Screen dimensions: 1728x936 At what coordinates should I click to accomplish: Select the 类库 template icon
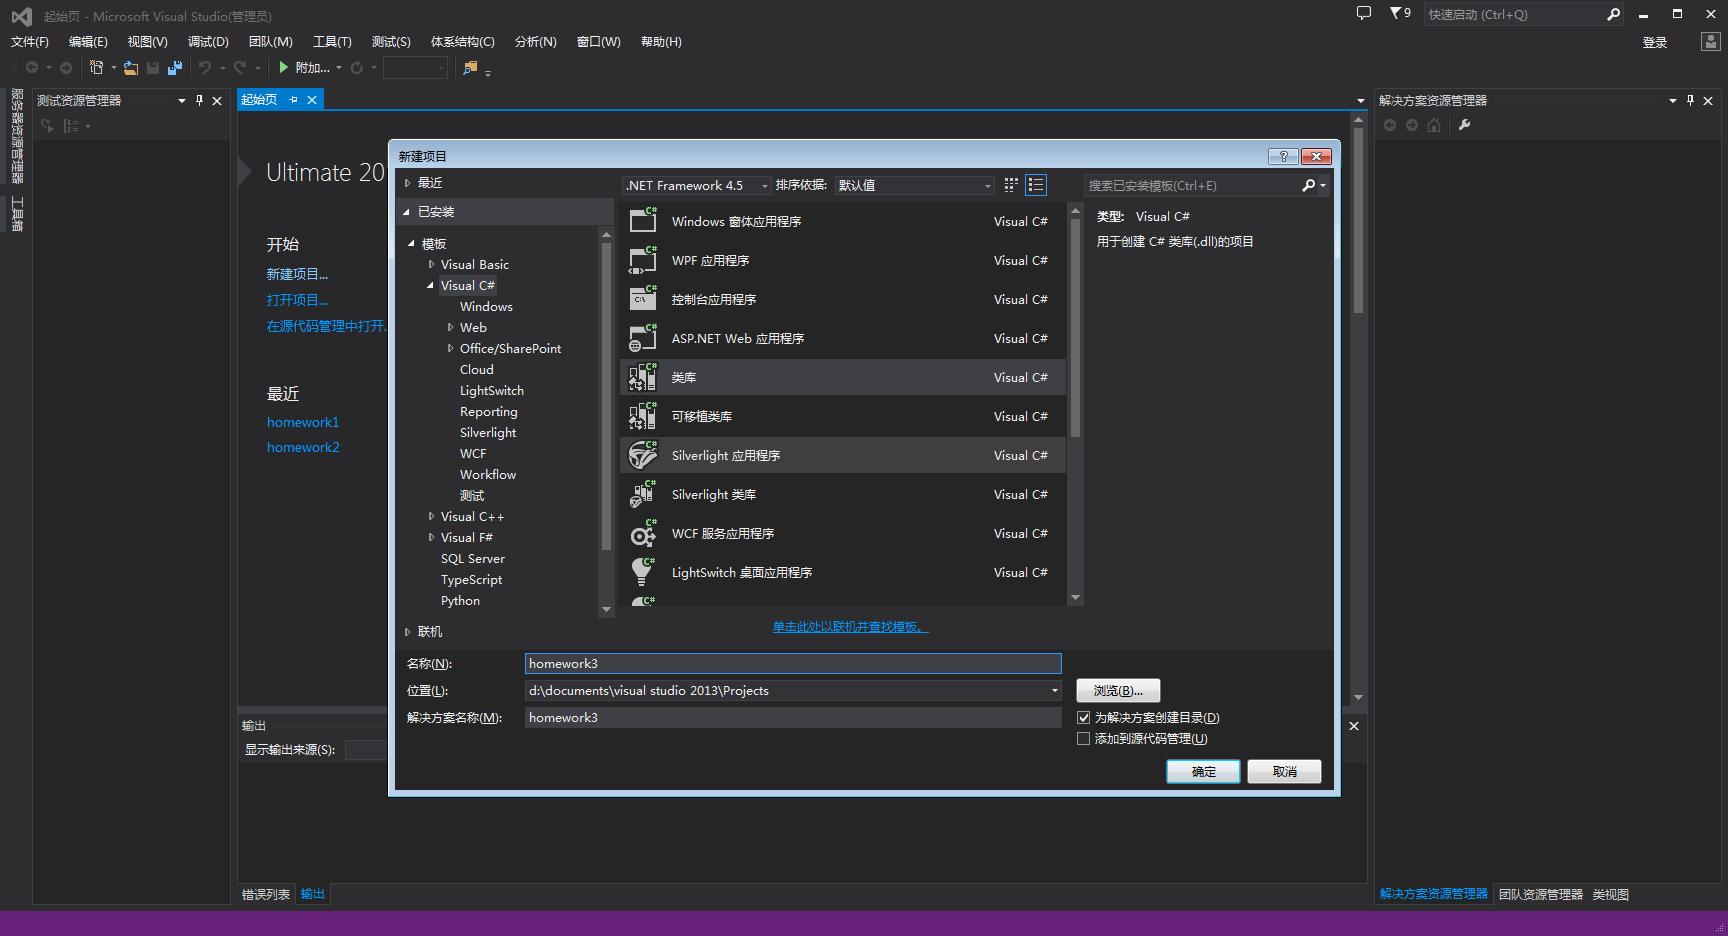pyautogui.click(x=643, y=377)
